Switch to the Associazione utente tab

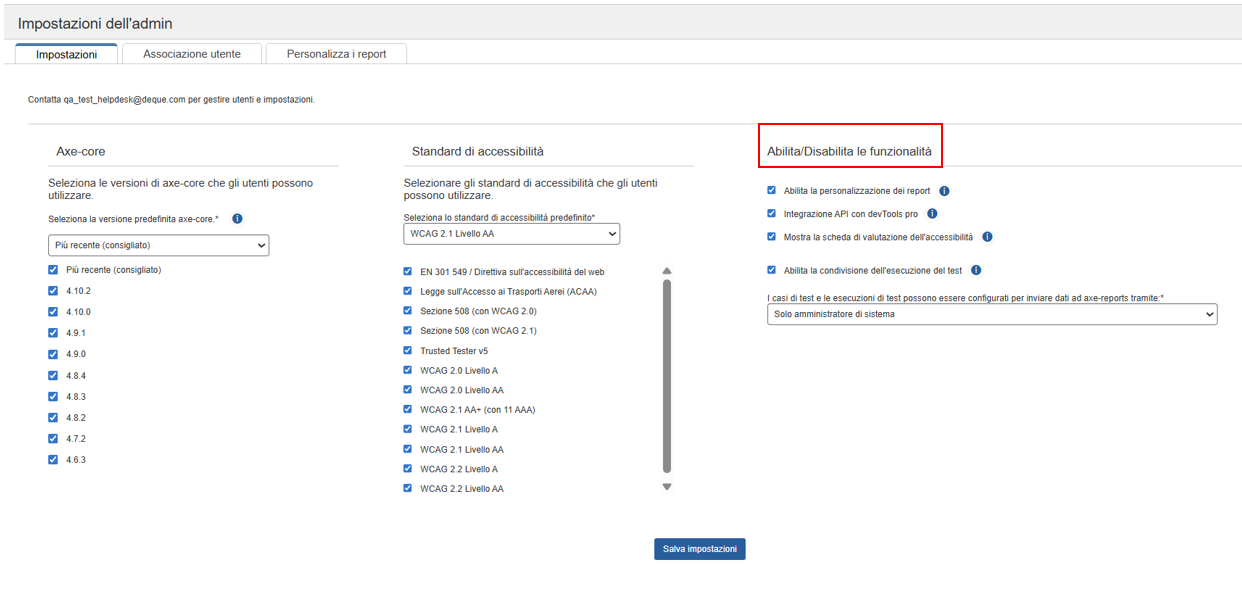191,54
